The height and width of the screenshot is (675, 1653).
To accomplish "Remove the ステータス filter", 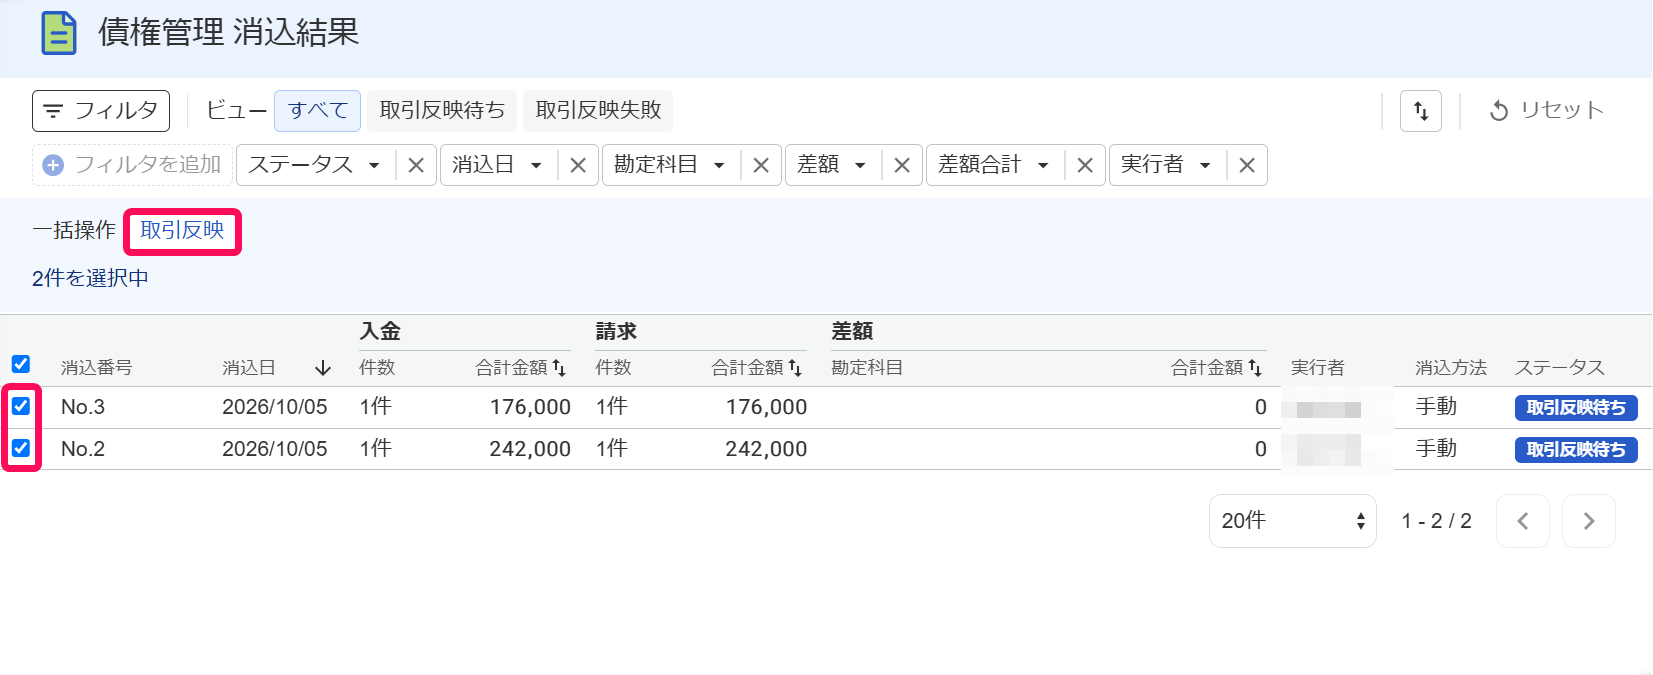I will pos(416,166).
